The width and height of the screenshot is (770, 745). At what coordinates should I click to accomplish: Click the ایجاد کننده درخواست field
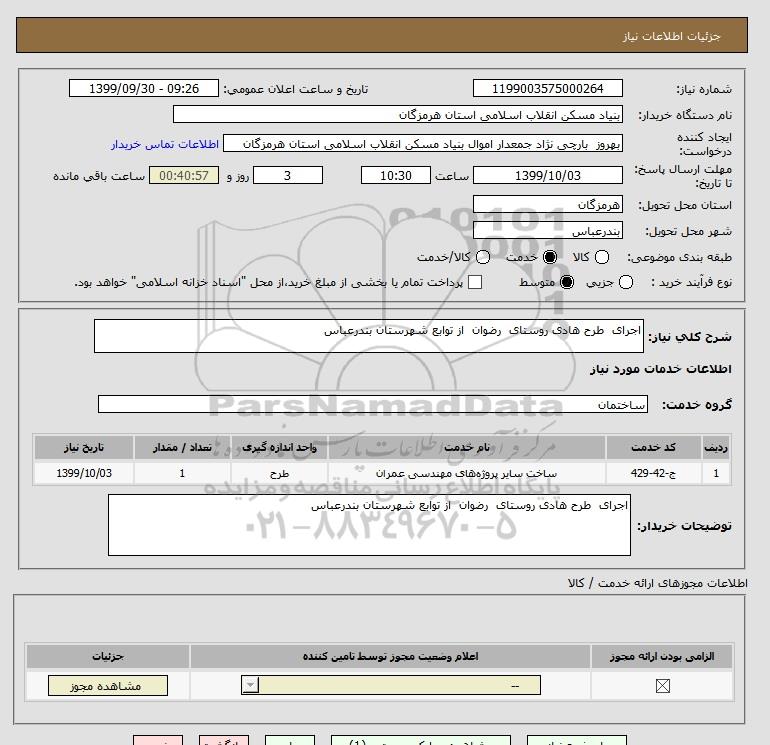click(x=423, y=144)
